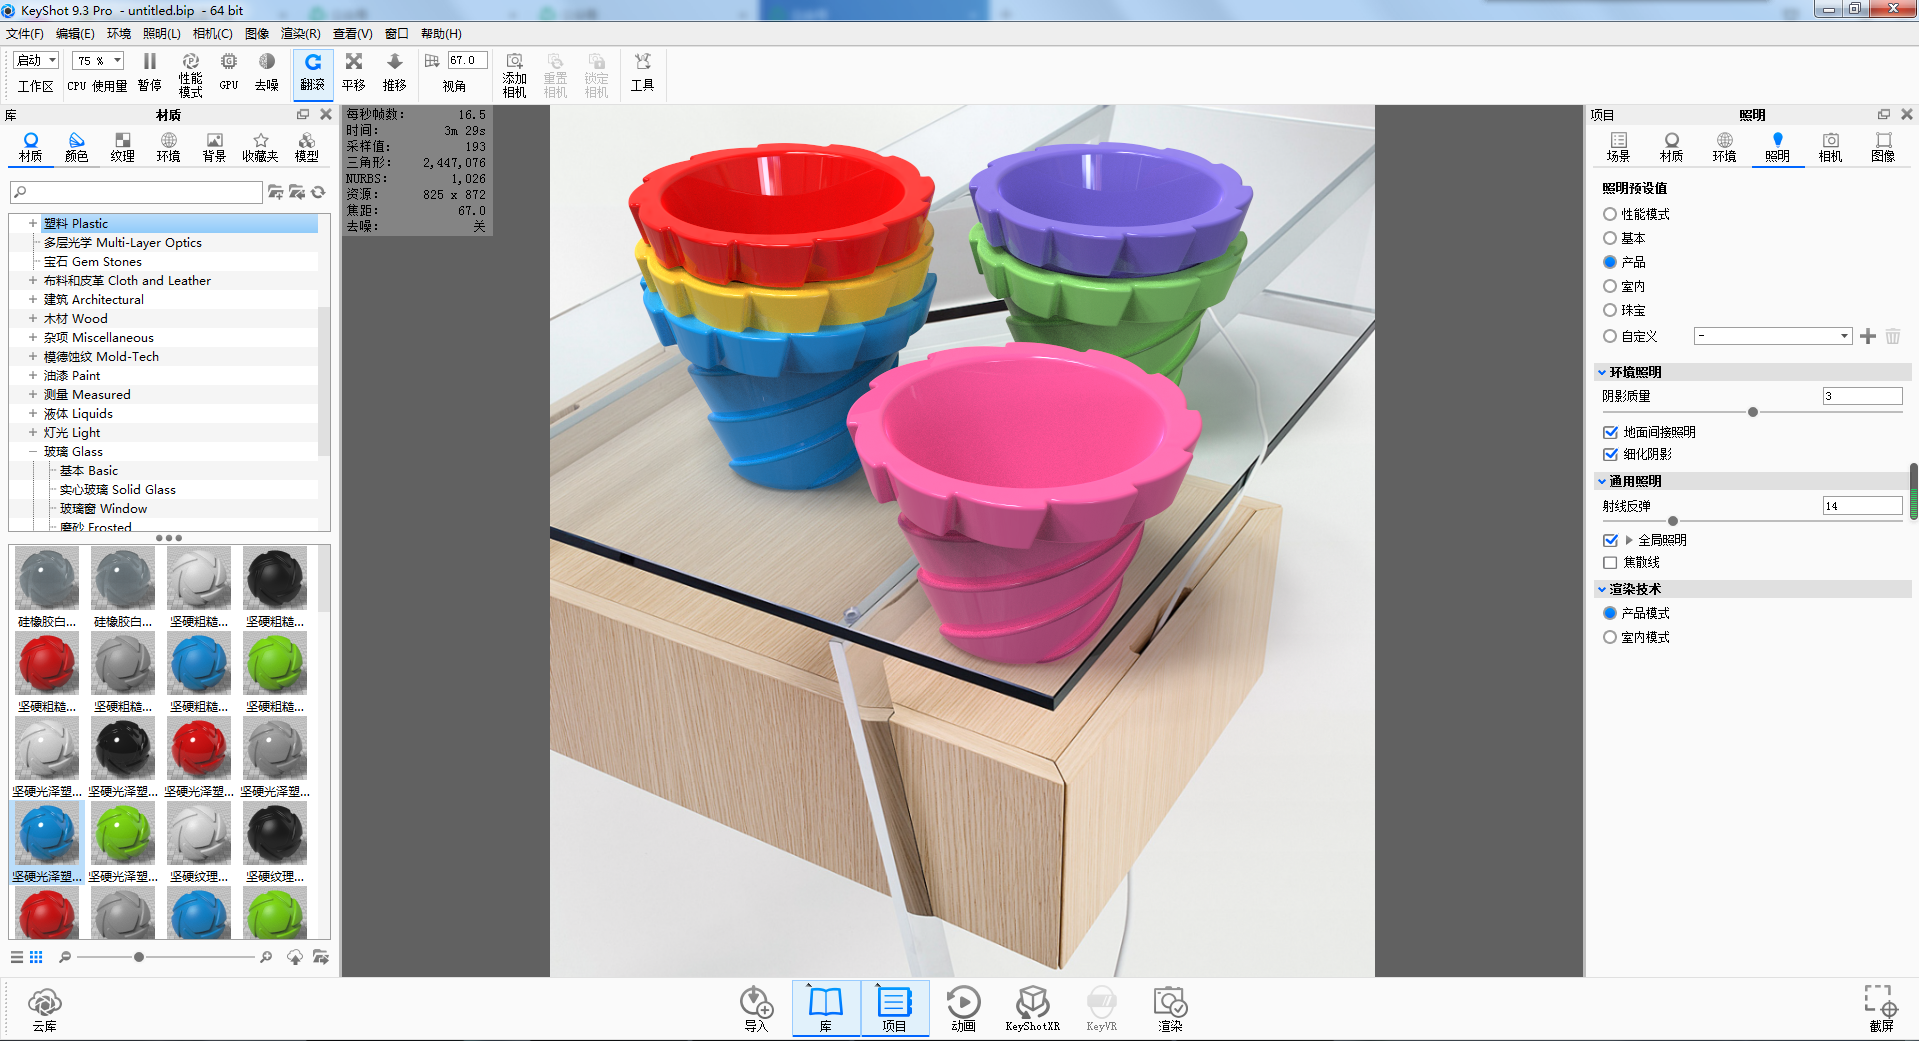Open the Workspace (启动) dropdown
This screenshot has height=1041, width=1919.
[37, 61]
